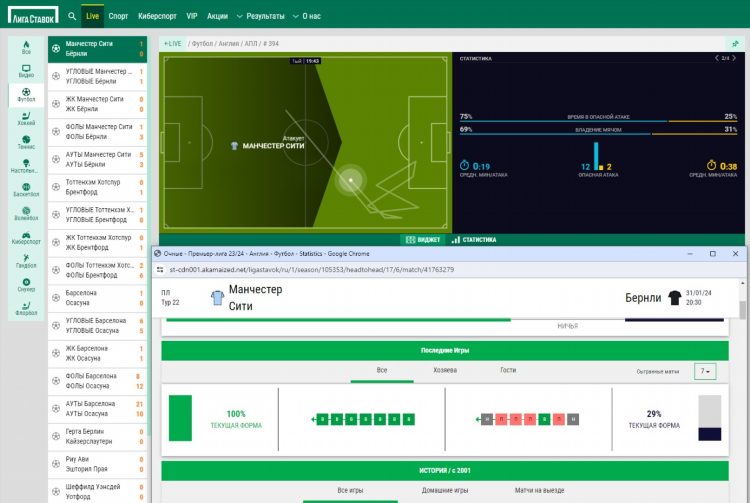Select Хоккей in the sidebar
Image resolution: width=750 pixels, height=503 pixels.
[x=26, y=119]
